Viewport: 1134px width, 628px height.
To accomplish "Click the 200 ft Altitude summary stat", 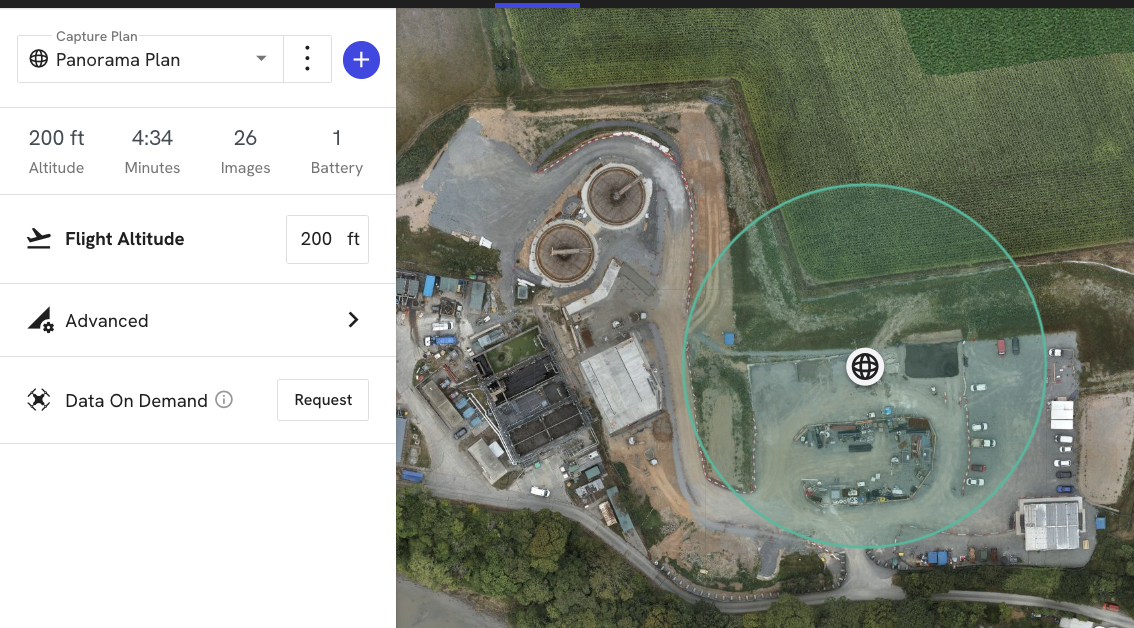I will click(57, 151).
